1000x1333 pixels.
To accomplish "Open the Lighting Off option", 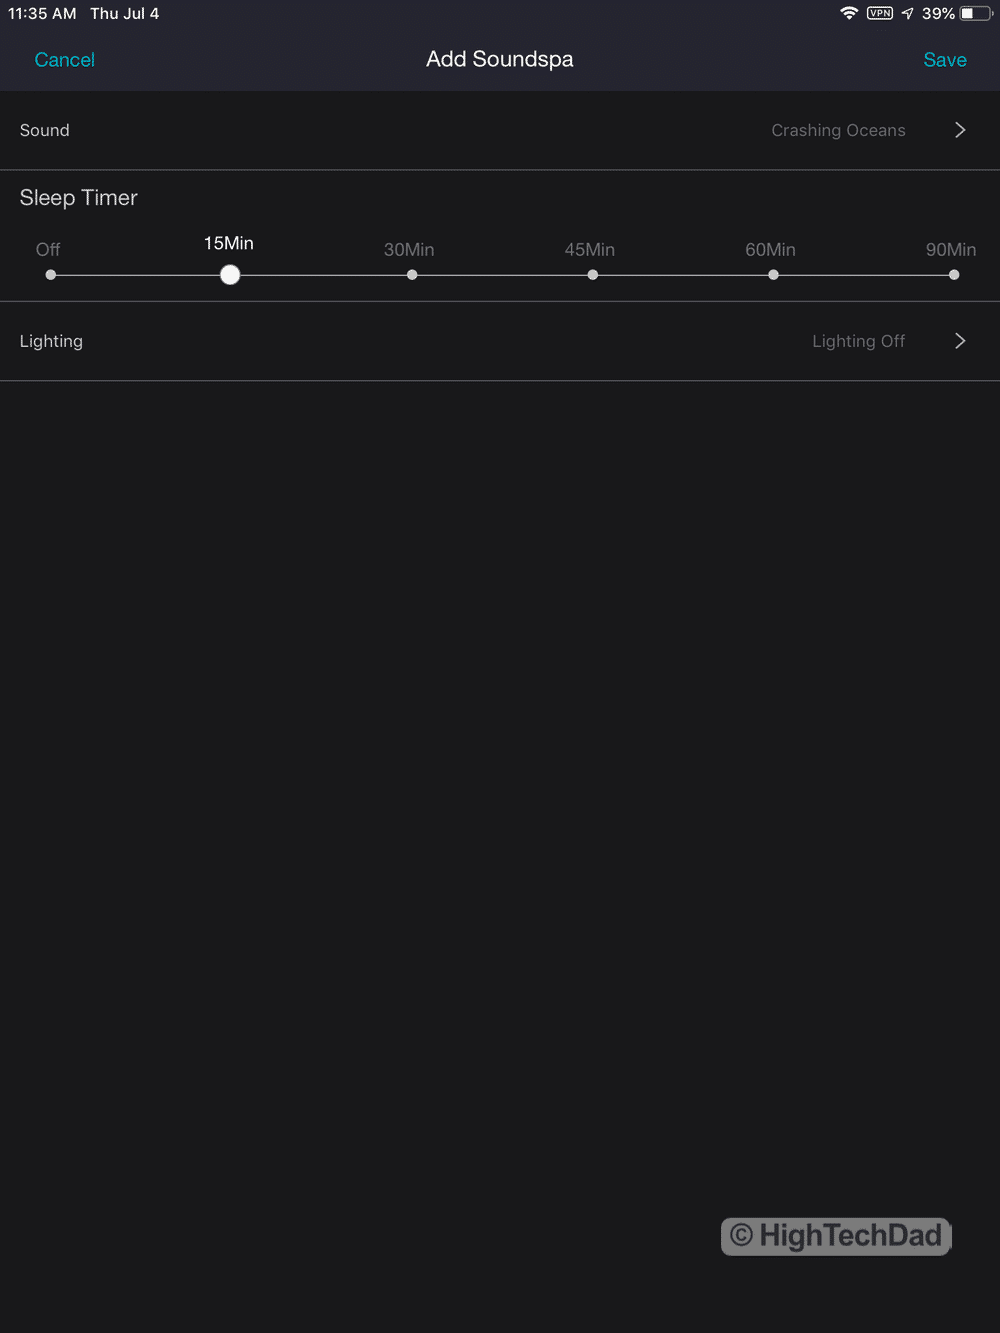I will (858, 341).
